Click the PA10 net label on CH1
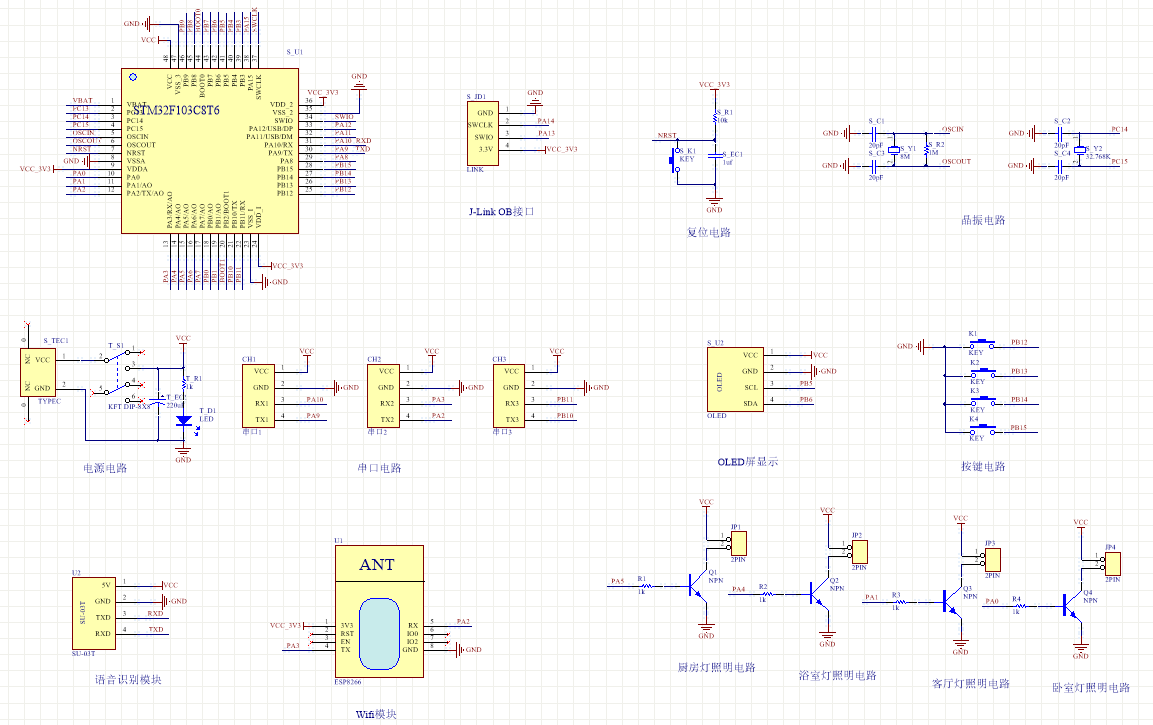This screenshot has width=1153, height=725. tap(315, 399)
